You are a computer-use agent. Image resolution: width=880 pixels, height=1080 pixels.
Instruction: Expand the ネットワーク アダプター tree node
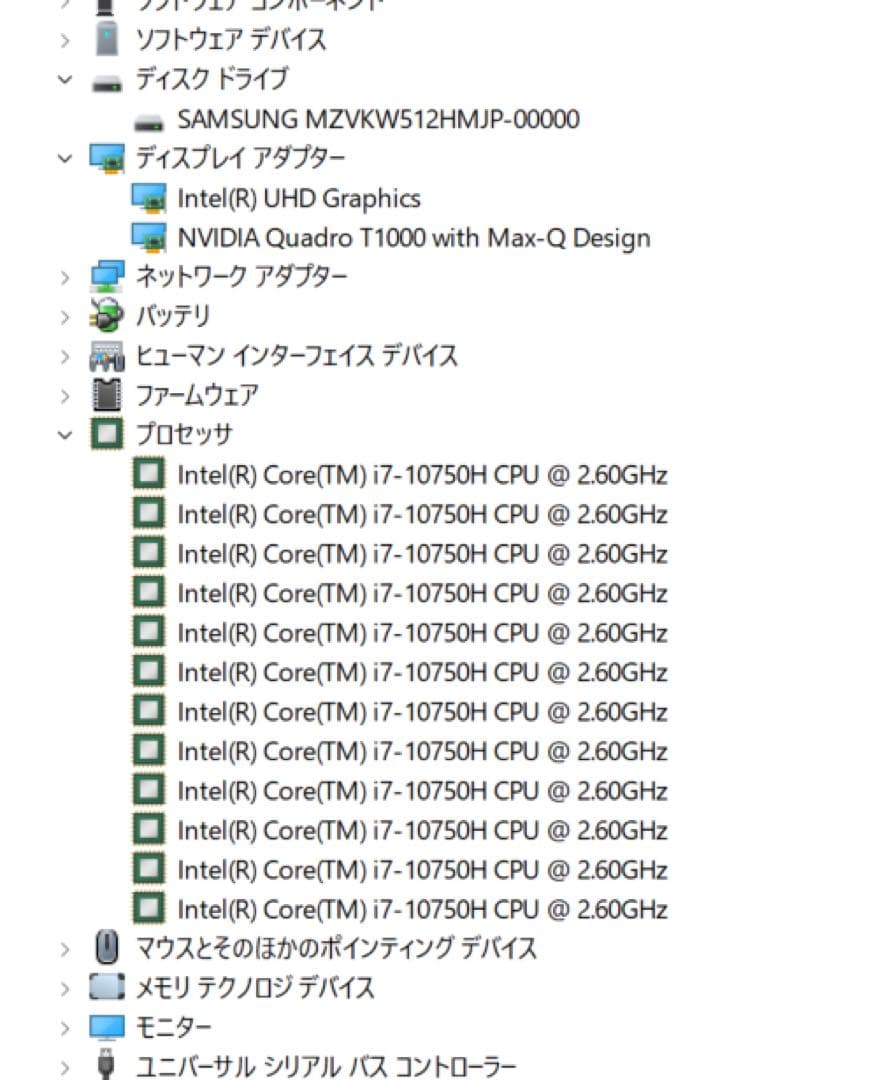64,276
